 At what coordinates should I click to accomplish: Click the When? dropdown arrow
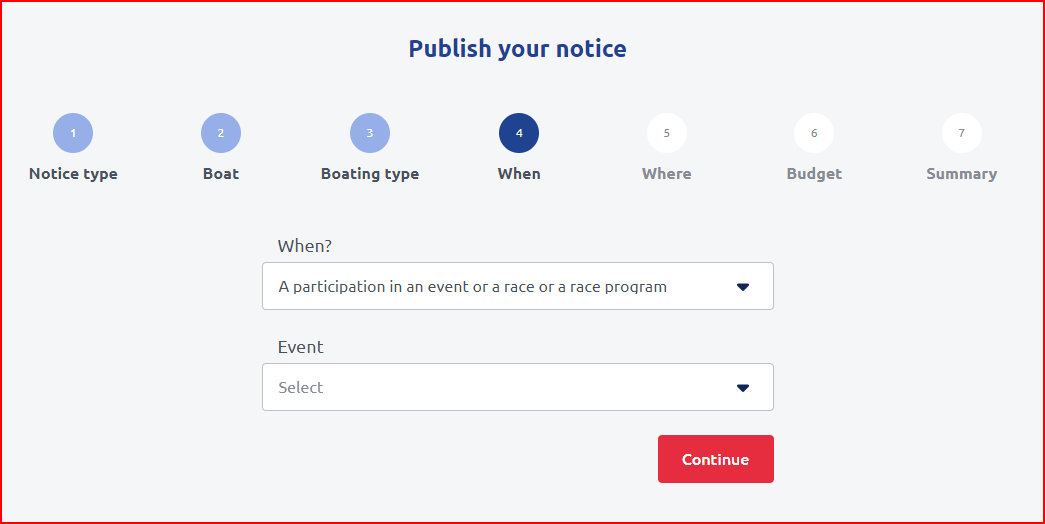point(743,287)
